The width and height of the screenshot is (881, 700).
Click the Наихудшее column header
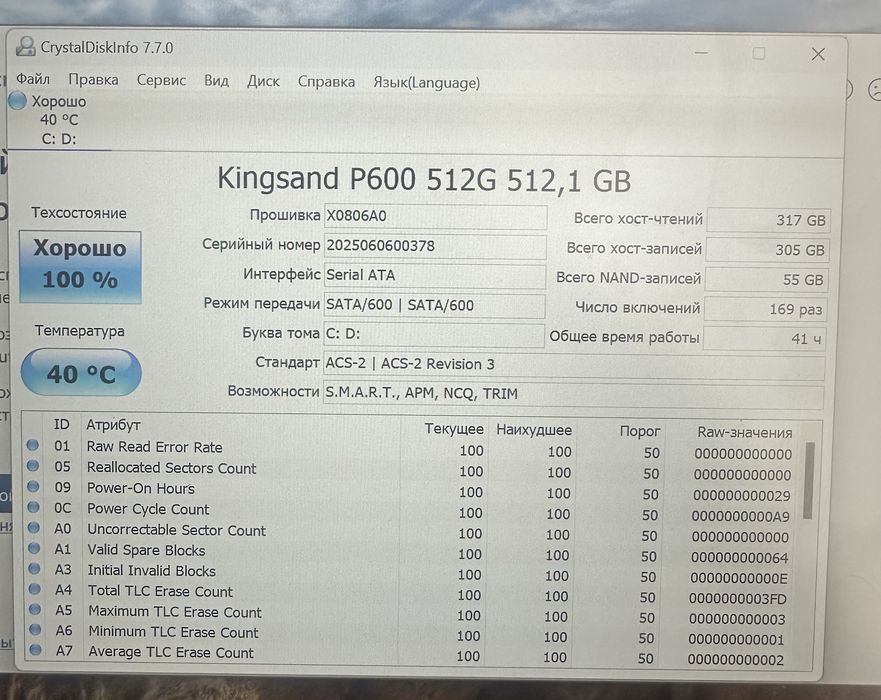(534, 430)
